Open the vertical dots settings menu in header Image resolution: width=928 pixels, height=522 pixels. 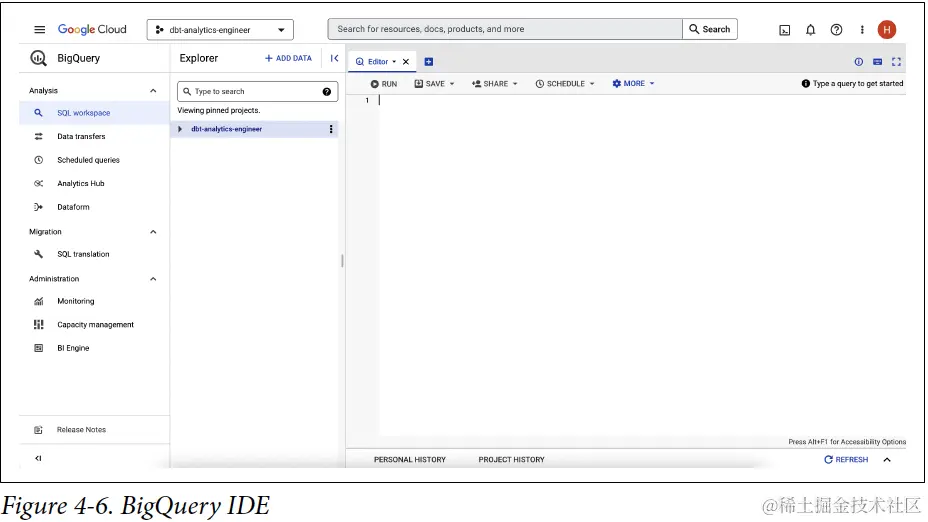pos(862,30)
